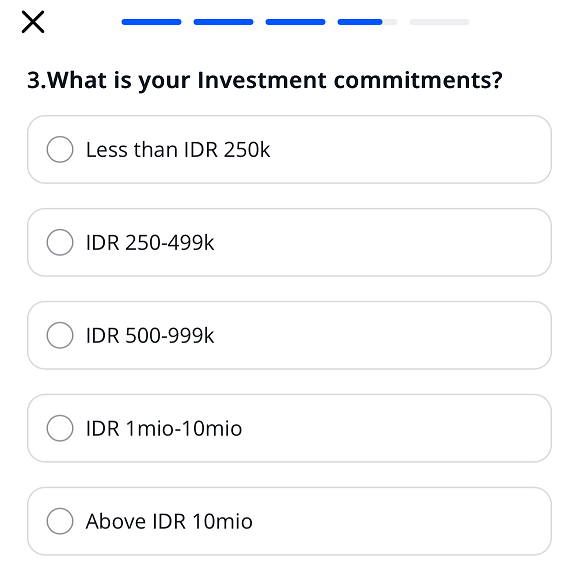Close the questionnaire with the X icon
The image size is (564, 574).
[33, 22]
